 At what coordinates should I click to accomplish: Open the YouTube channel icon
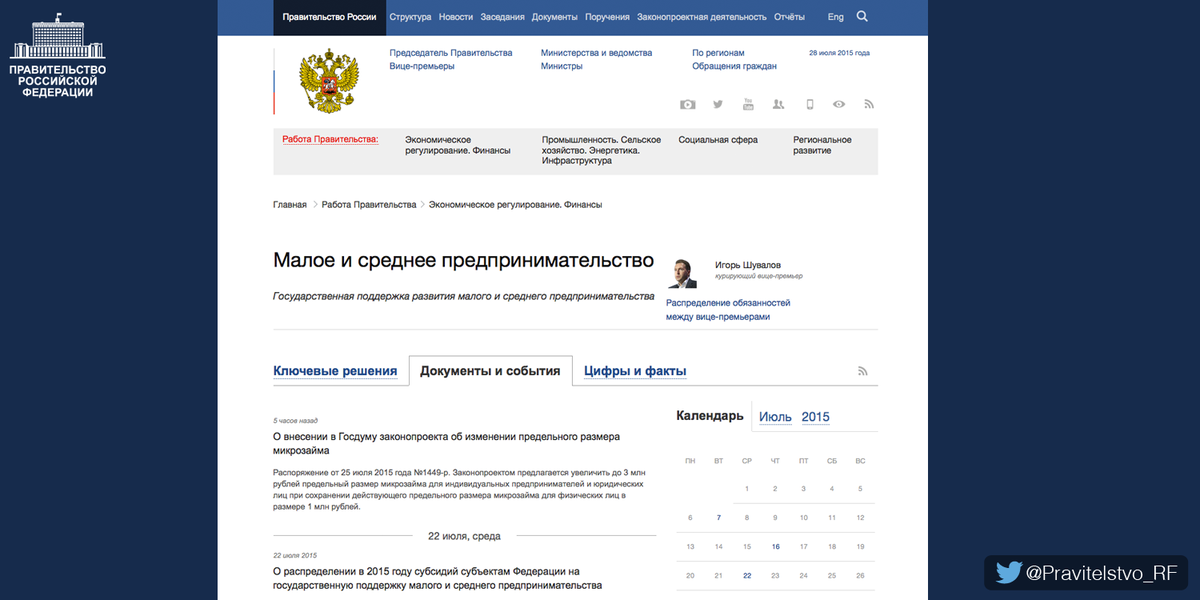pos(747,104)
